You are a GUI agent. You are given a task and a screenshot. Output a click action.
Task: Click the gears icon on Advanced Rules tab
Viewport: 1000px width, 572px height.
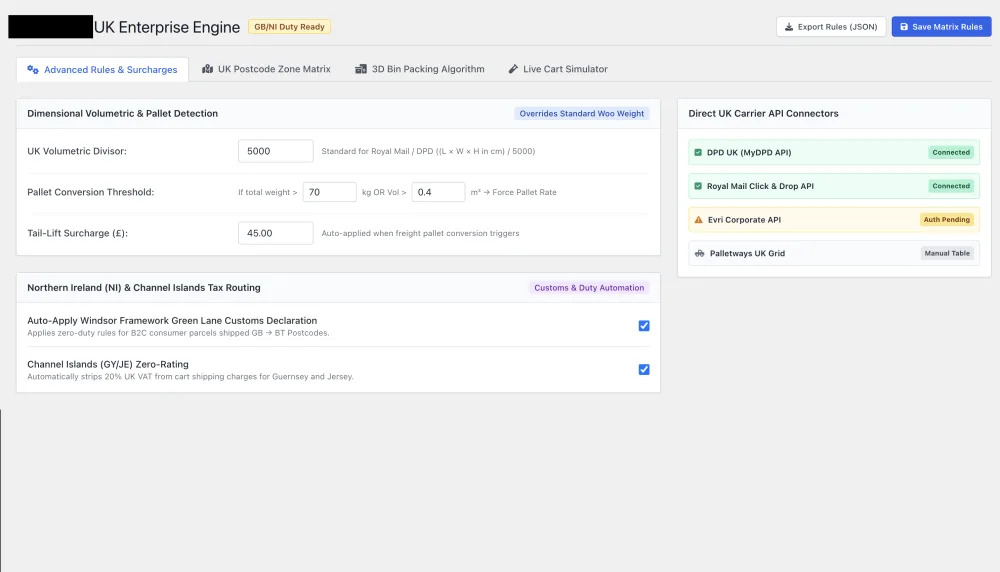(x=33, y=70)
